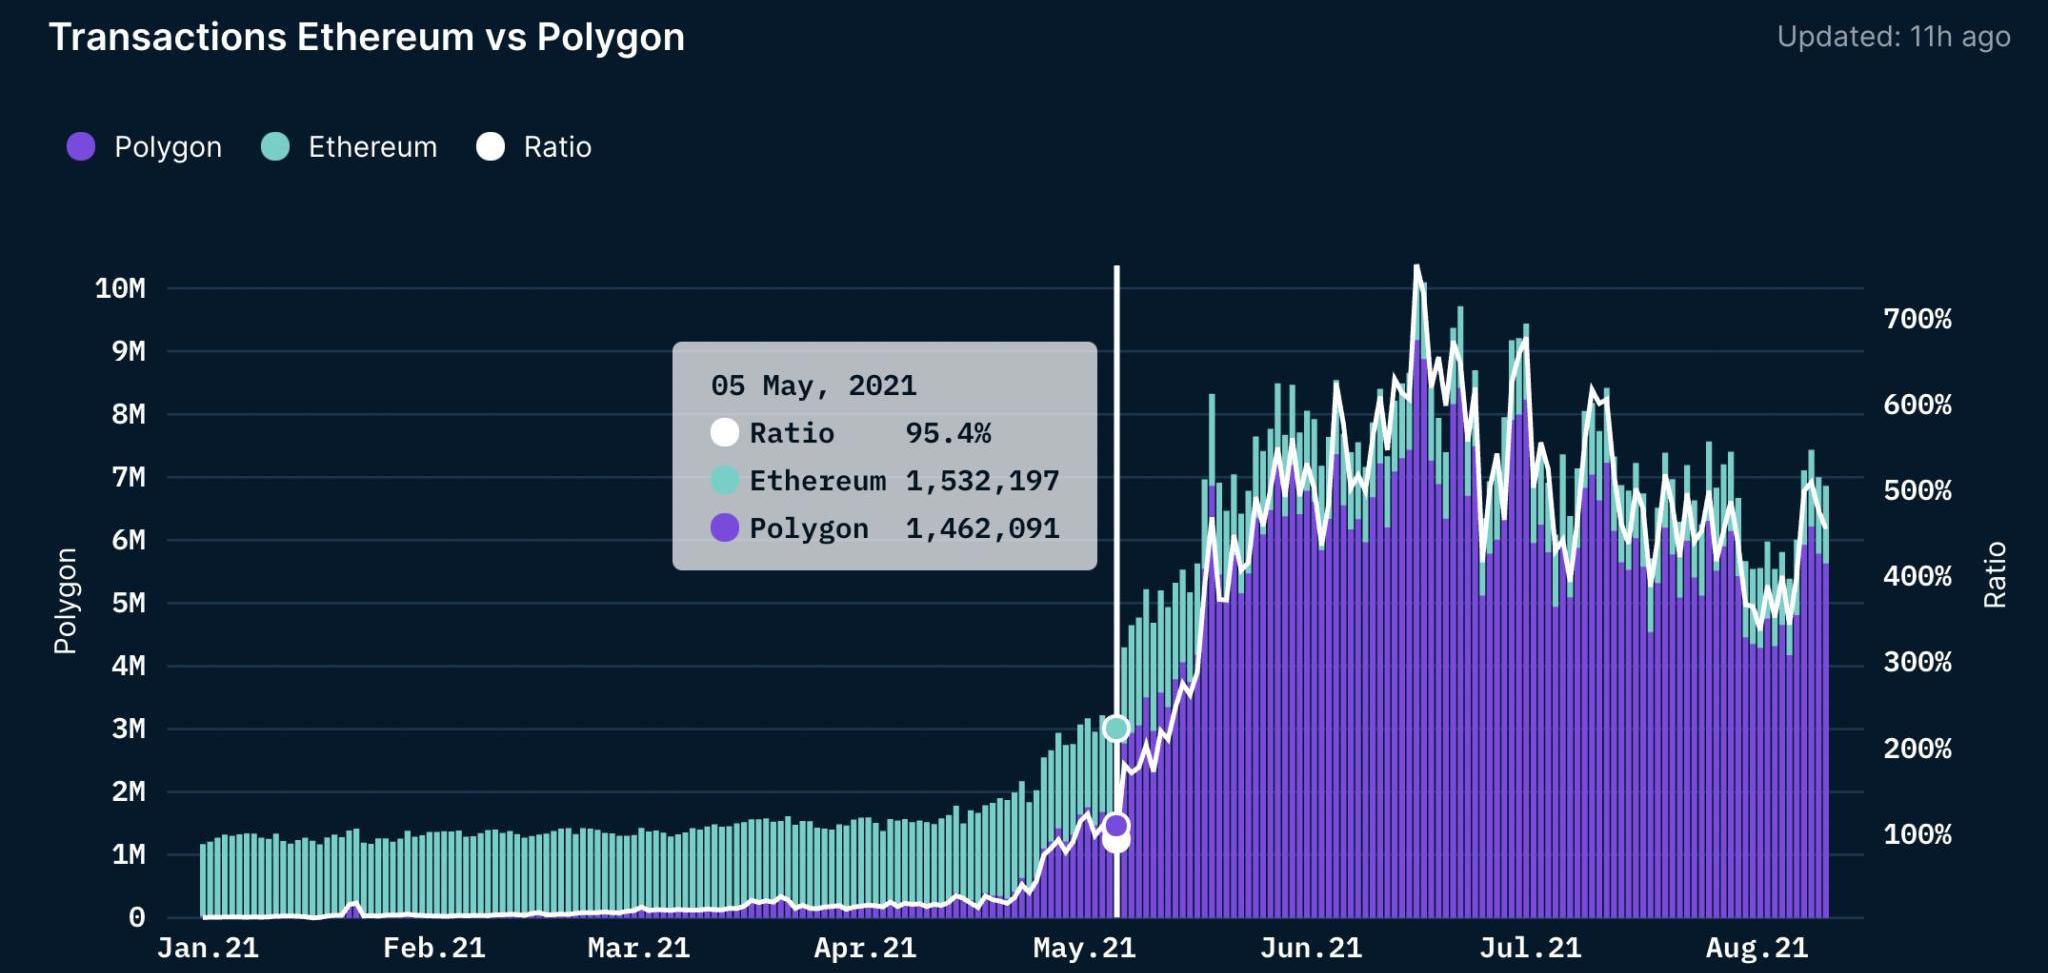Toggle the Ethereum series in the legend
Screen dimensions: 2048x973
(x=349, y=147)
